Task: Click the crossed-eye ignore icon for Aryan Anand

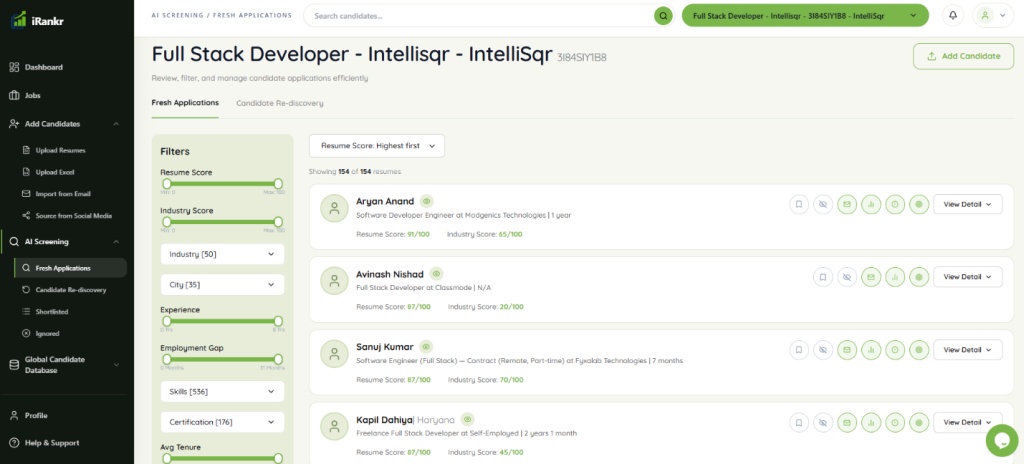Action: (822, 204)
